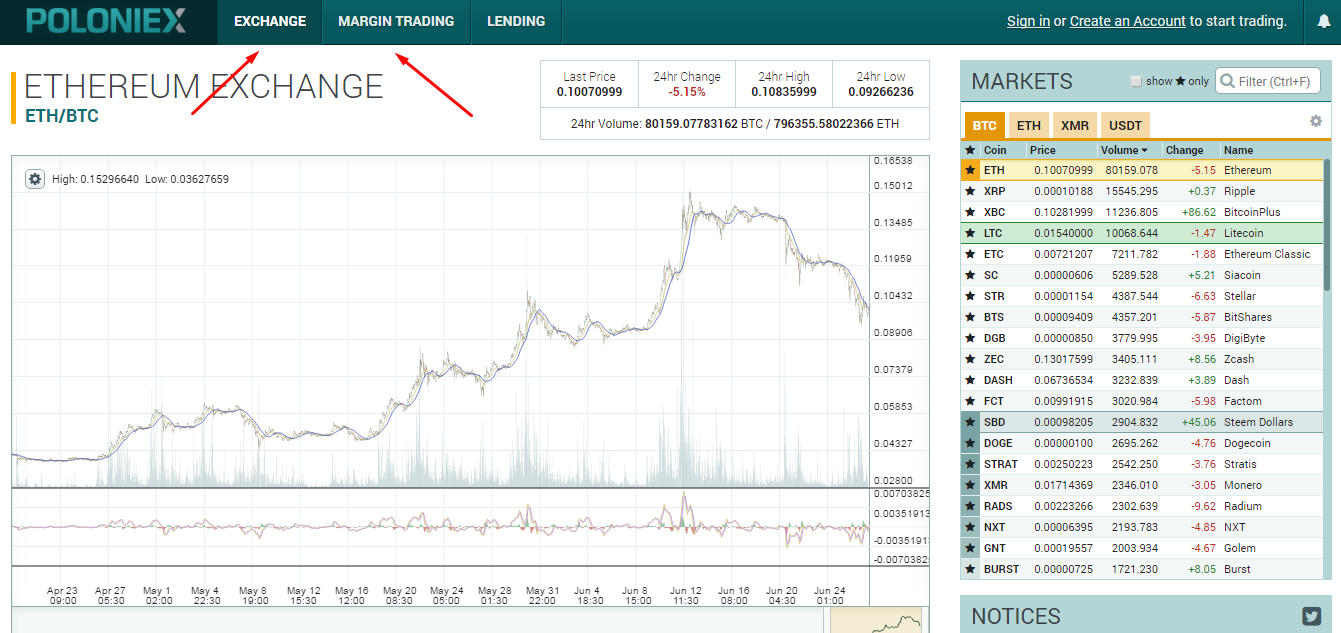1341x633 pixels.
Task: Toggle favorite star for STR row
Action: coord(970,296)
